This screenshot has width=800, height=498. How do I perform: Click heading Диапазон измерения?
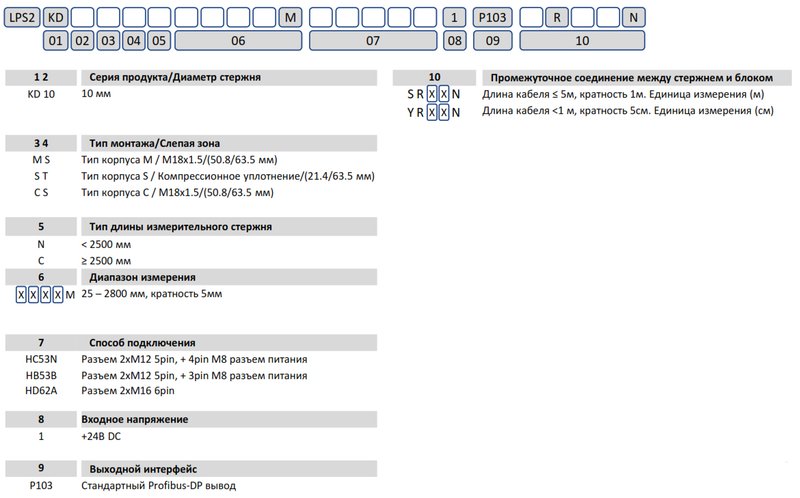(142, 277)
